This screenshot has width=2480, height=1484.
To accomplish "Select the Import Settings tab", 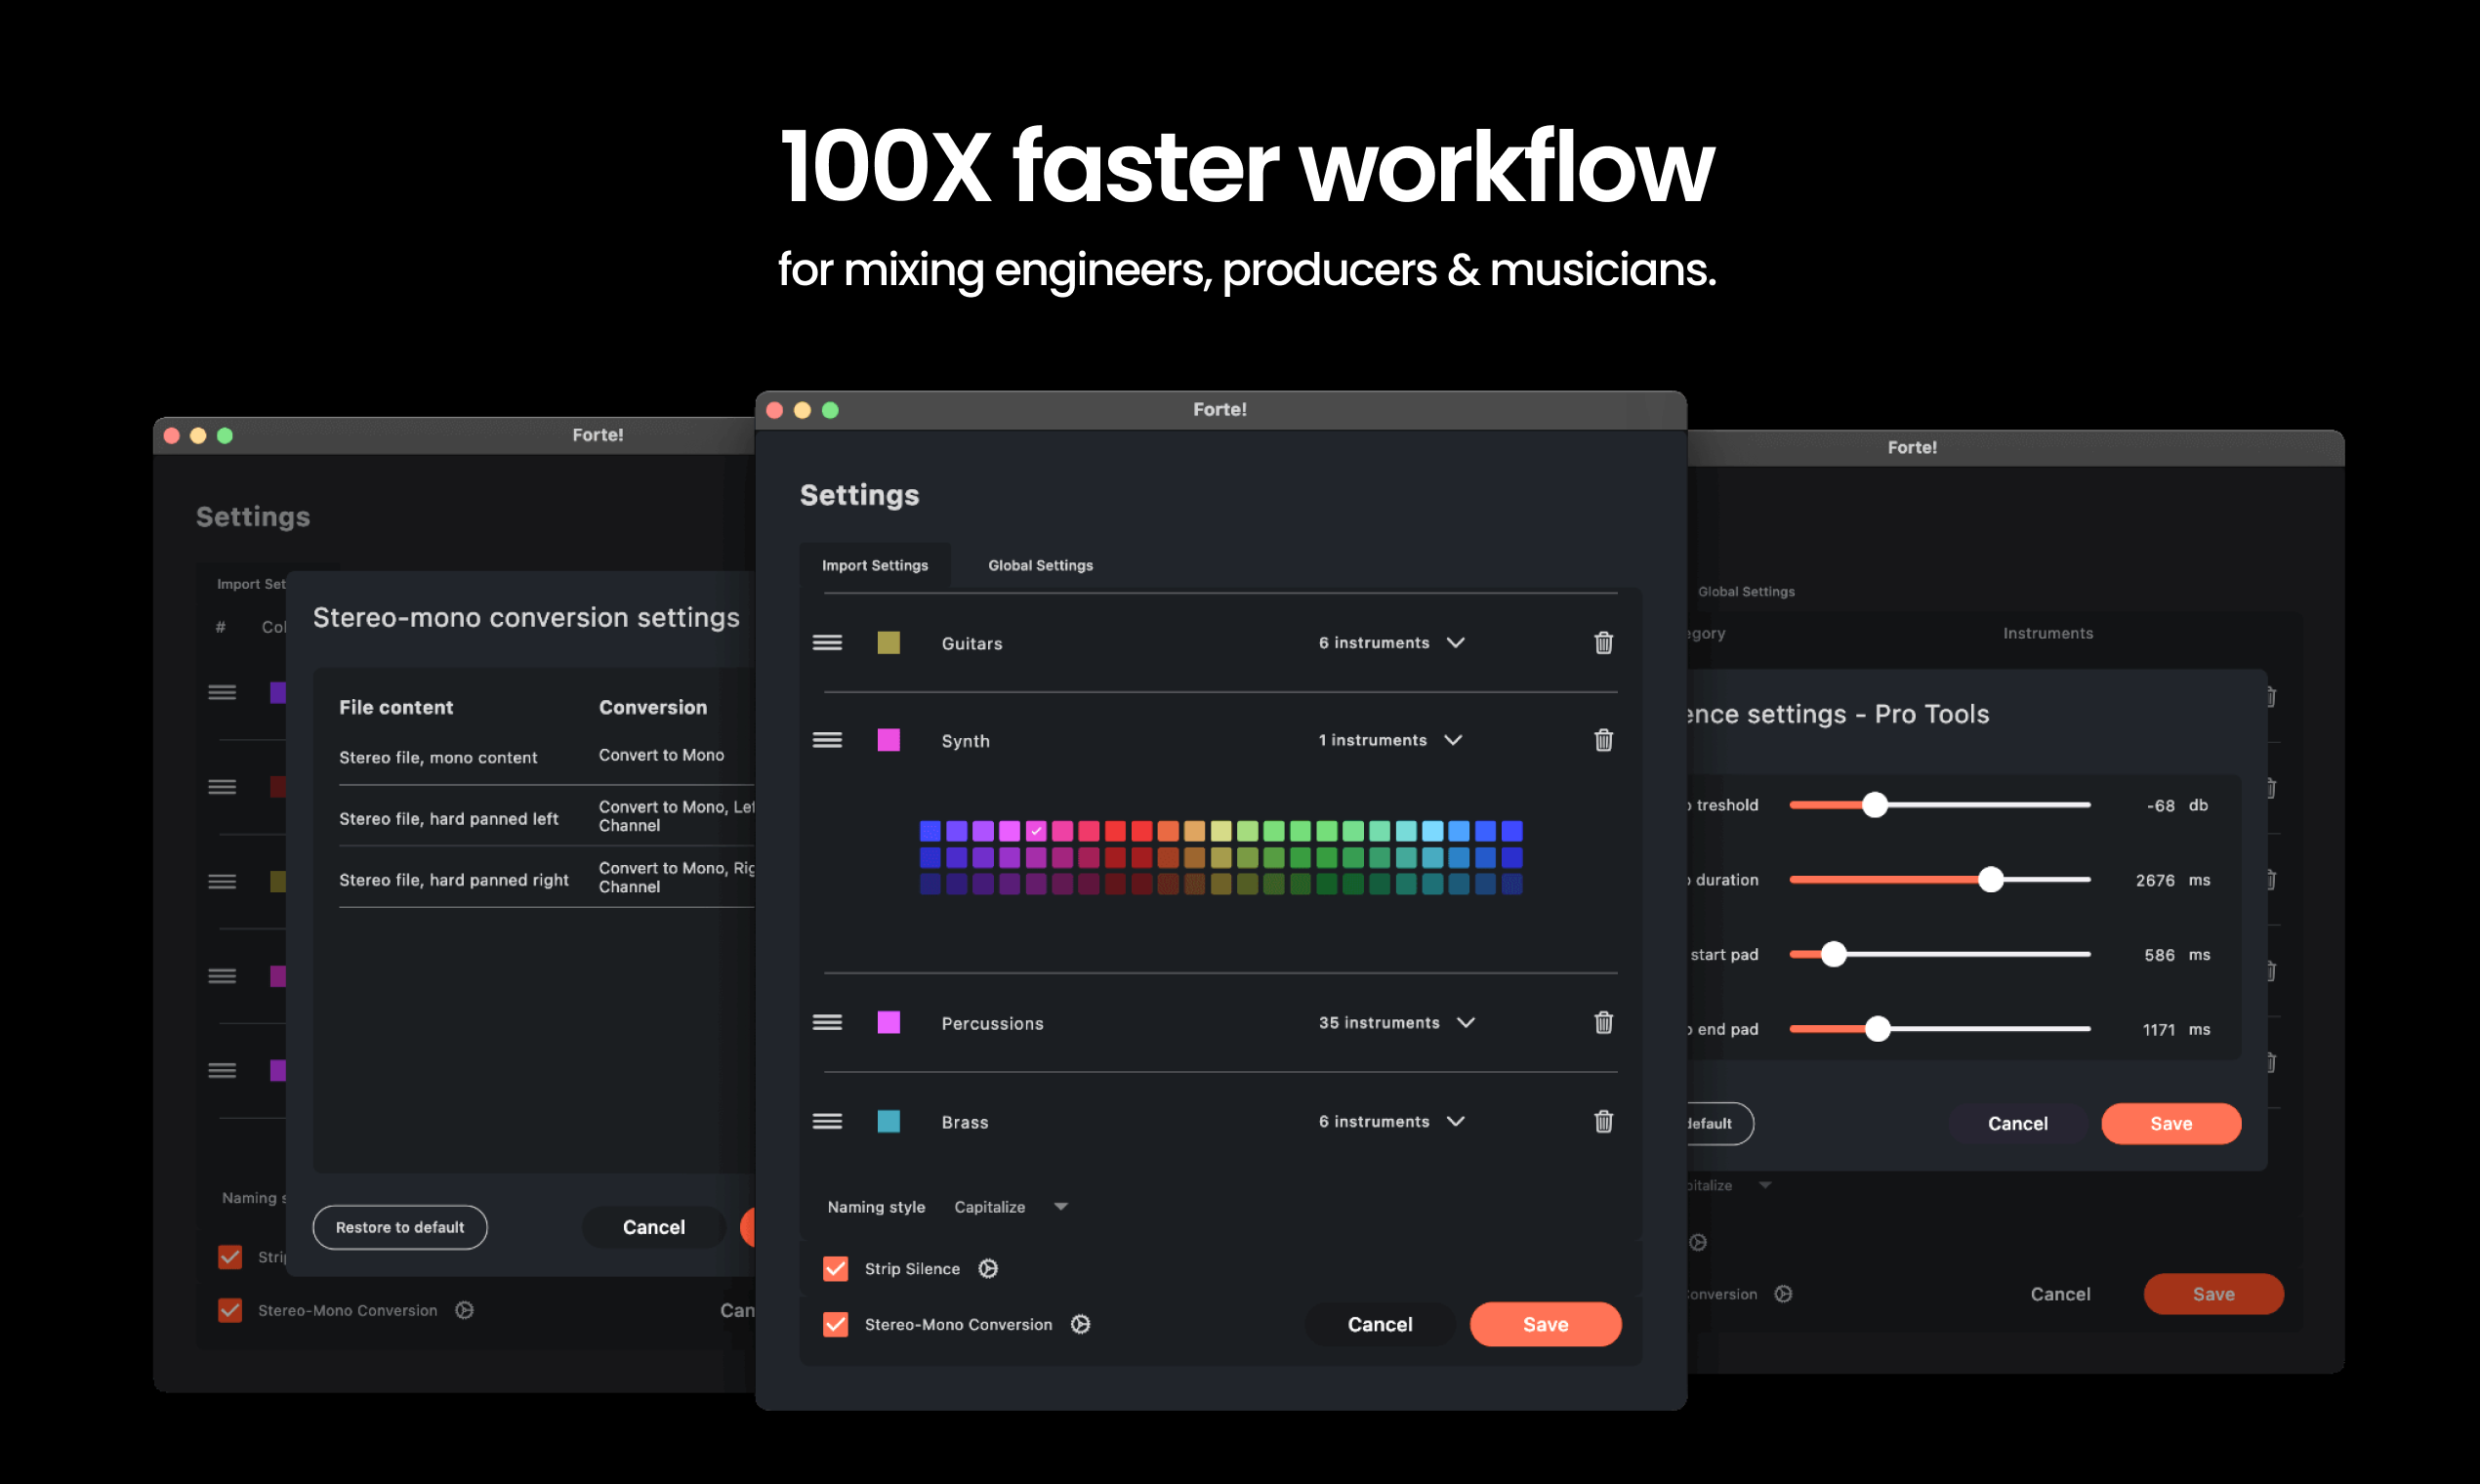I will (x=875, y=566).
